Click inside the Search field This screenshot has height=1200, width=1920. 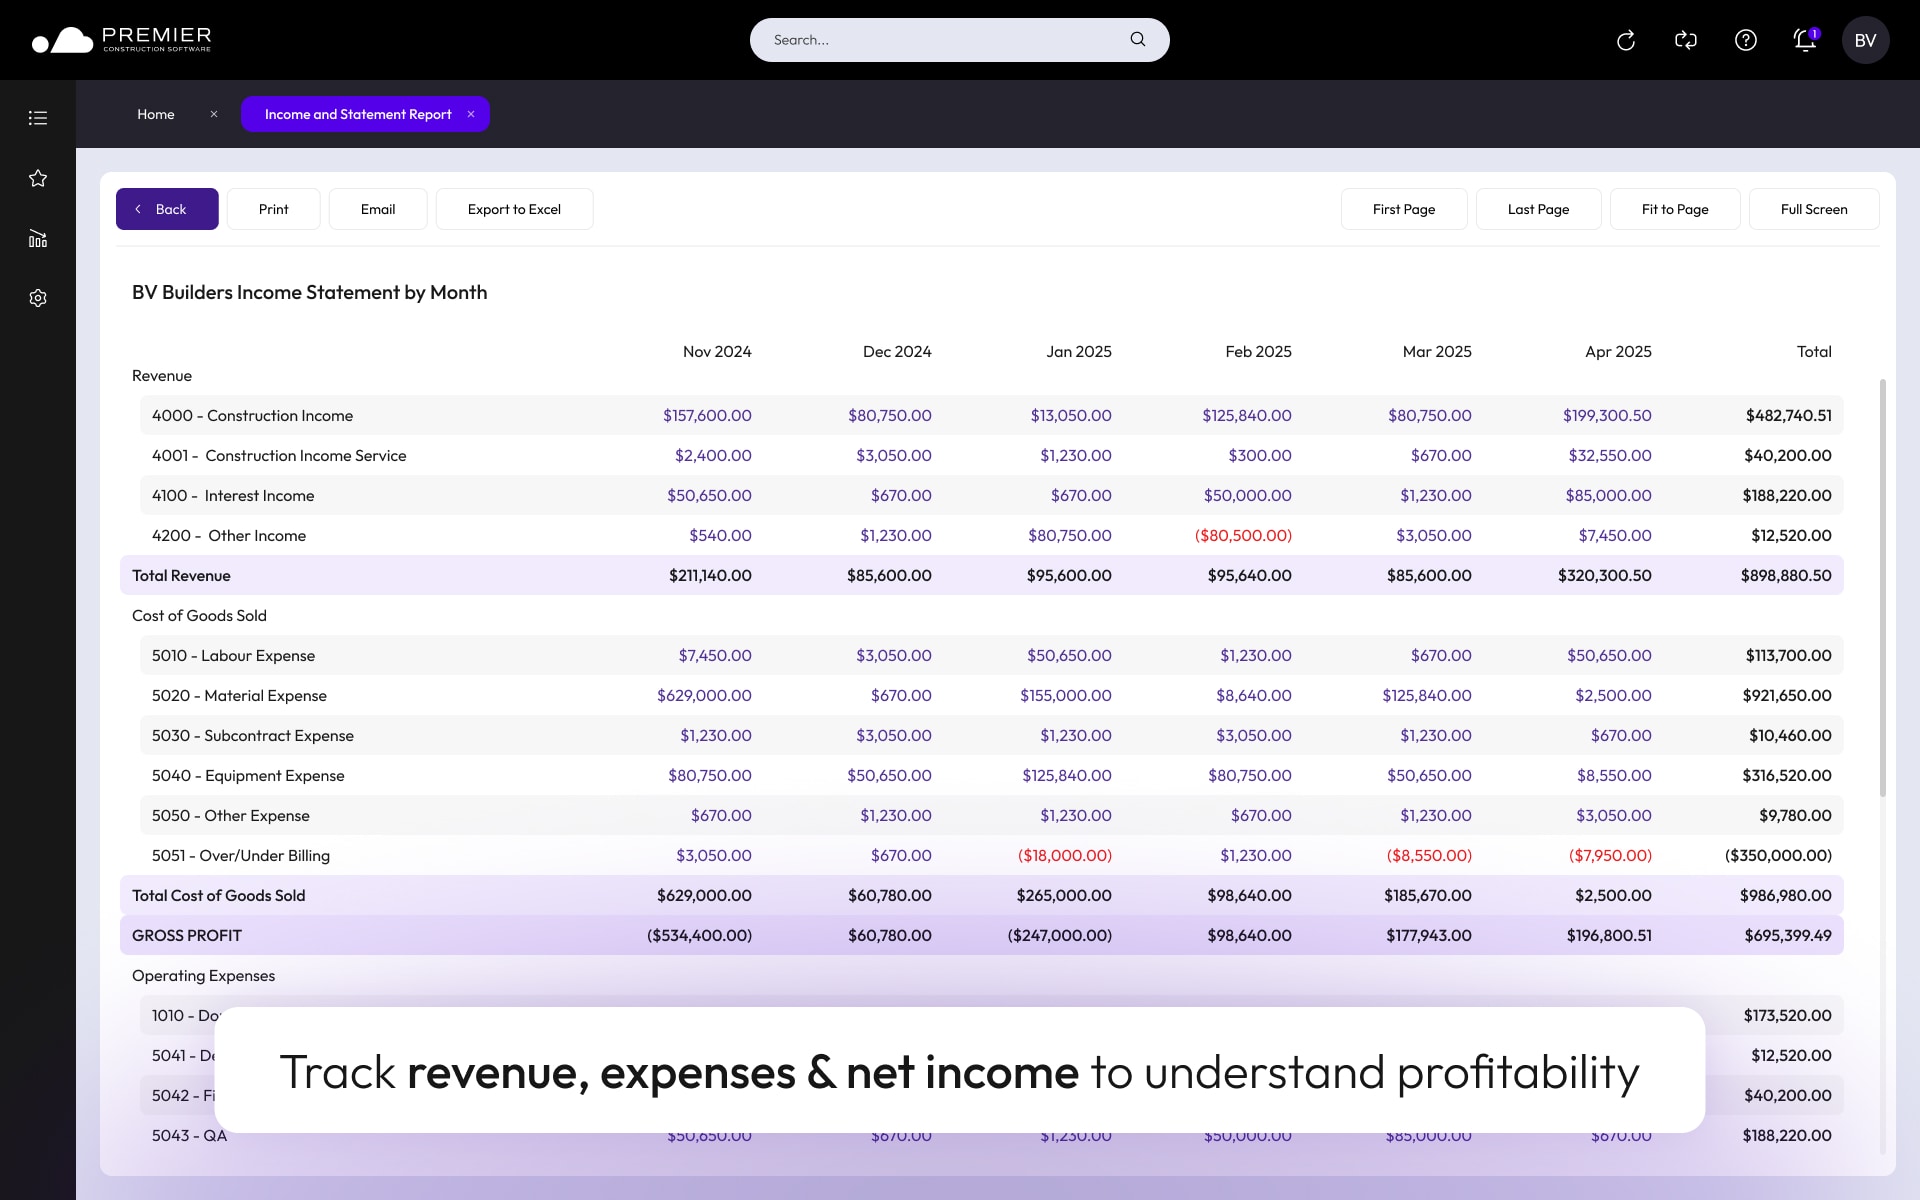pyautogui.click(x=930, y=40)
